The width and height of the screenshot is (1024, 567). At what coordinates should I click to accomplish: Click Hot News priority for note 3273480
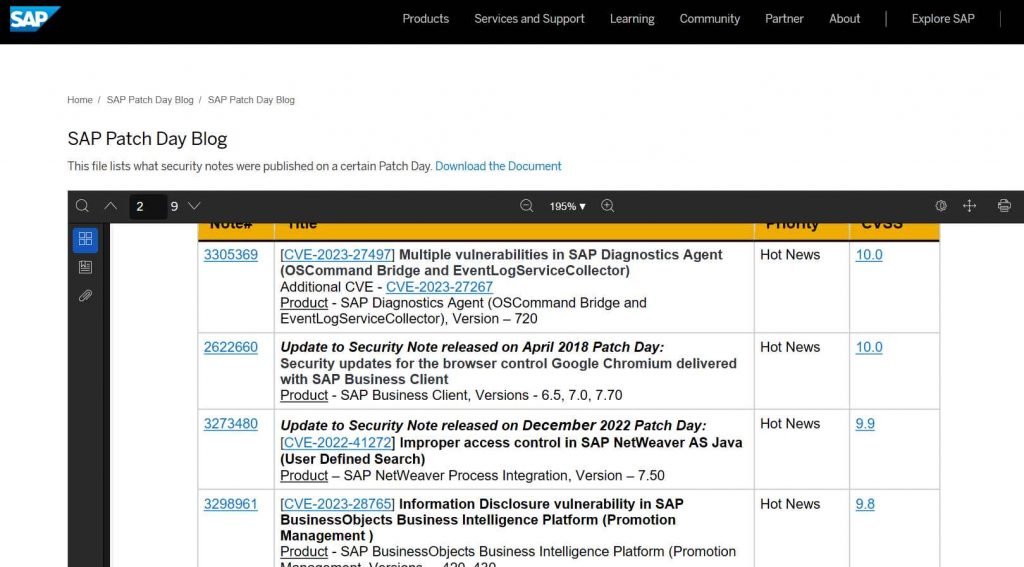(x=790, y=424)
